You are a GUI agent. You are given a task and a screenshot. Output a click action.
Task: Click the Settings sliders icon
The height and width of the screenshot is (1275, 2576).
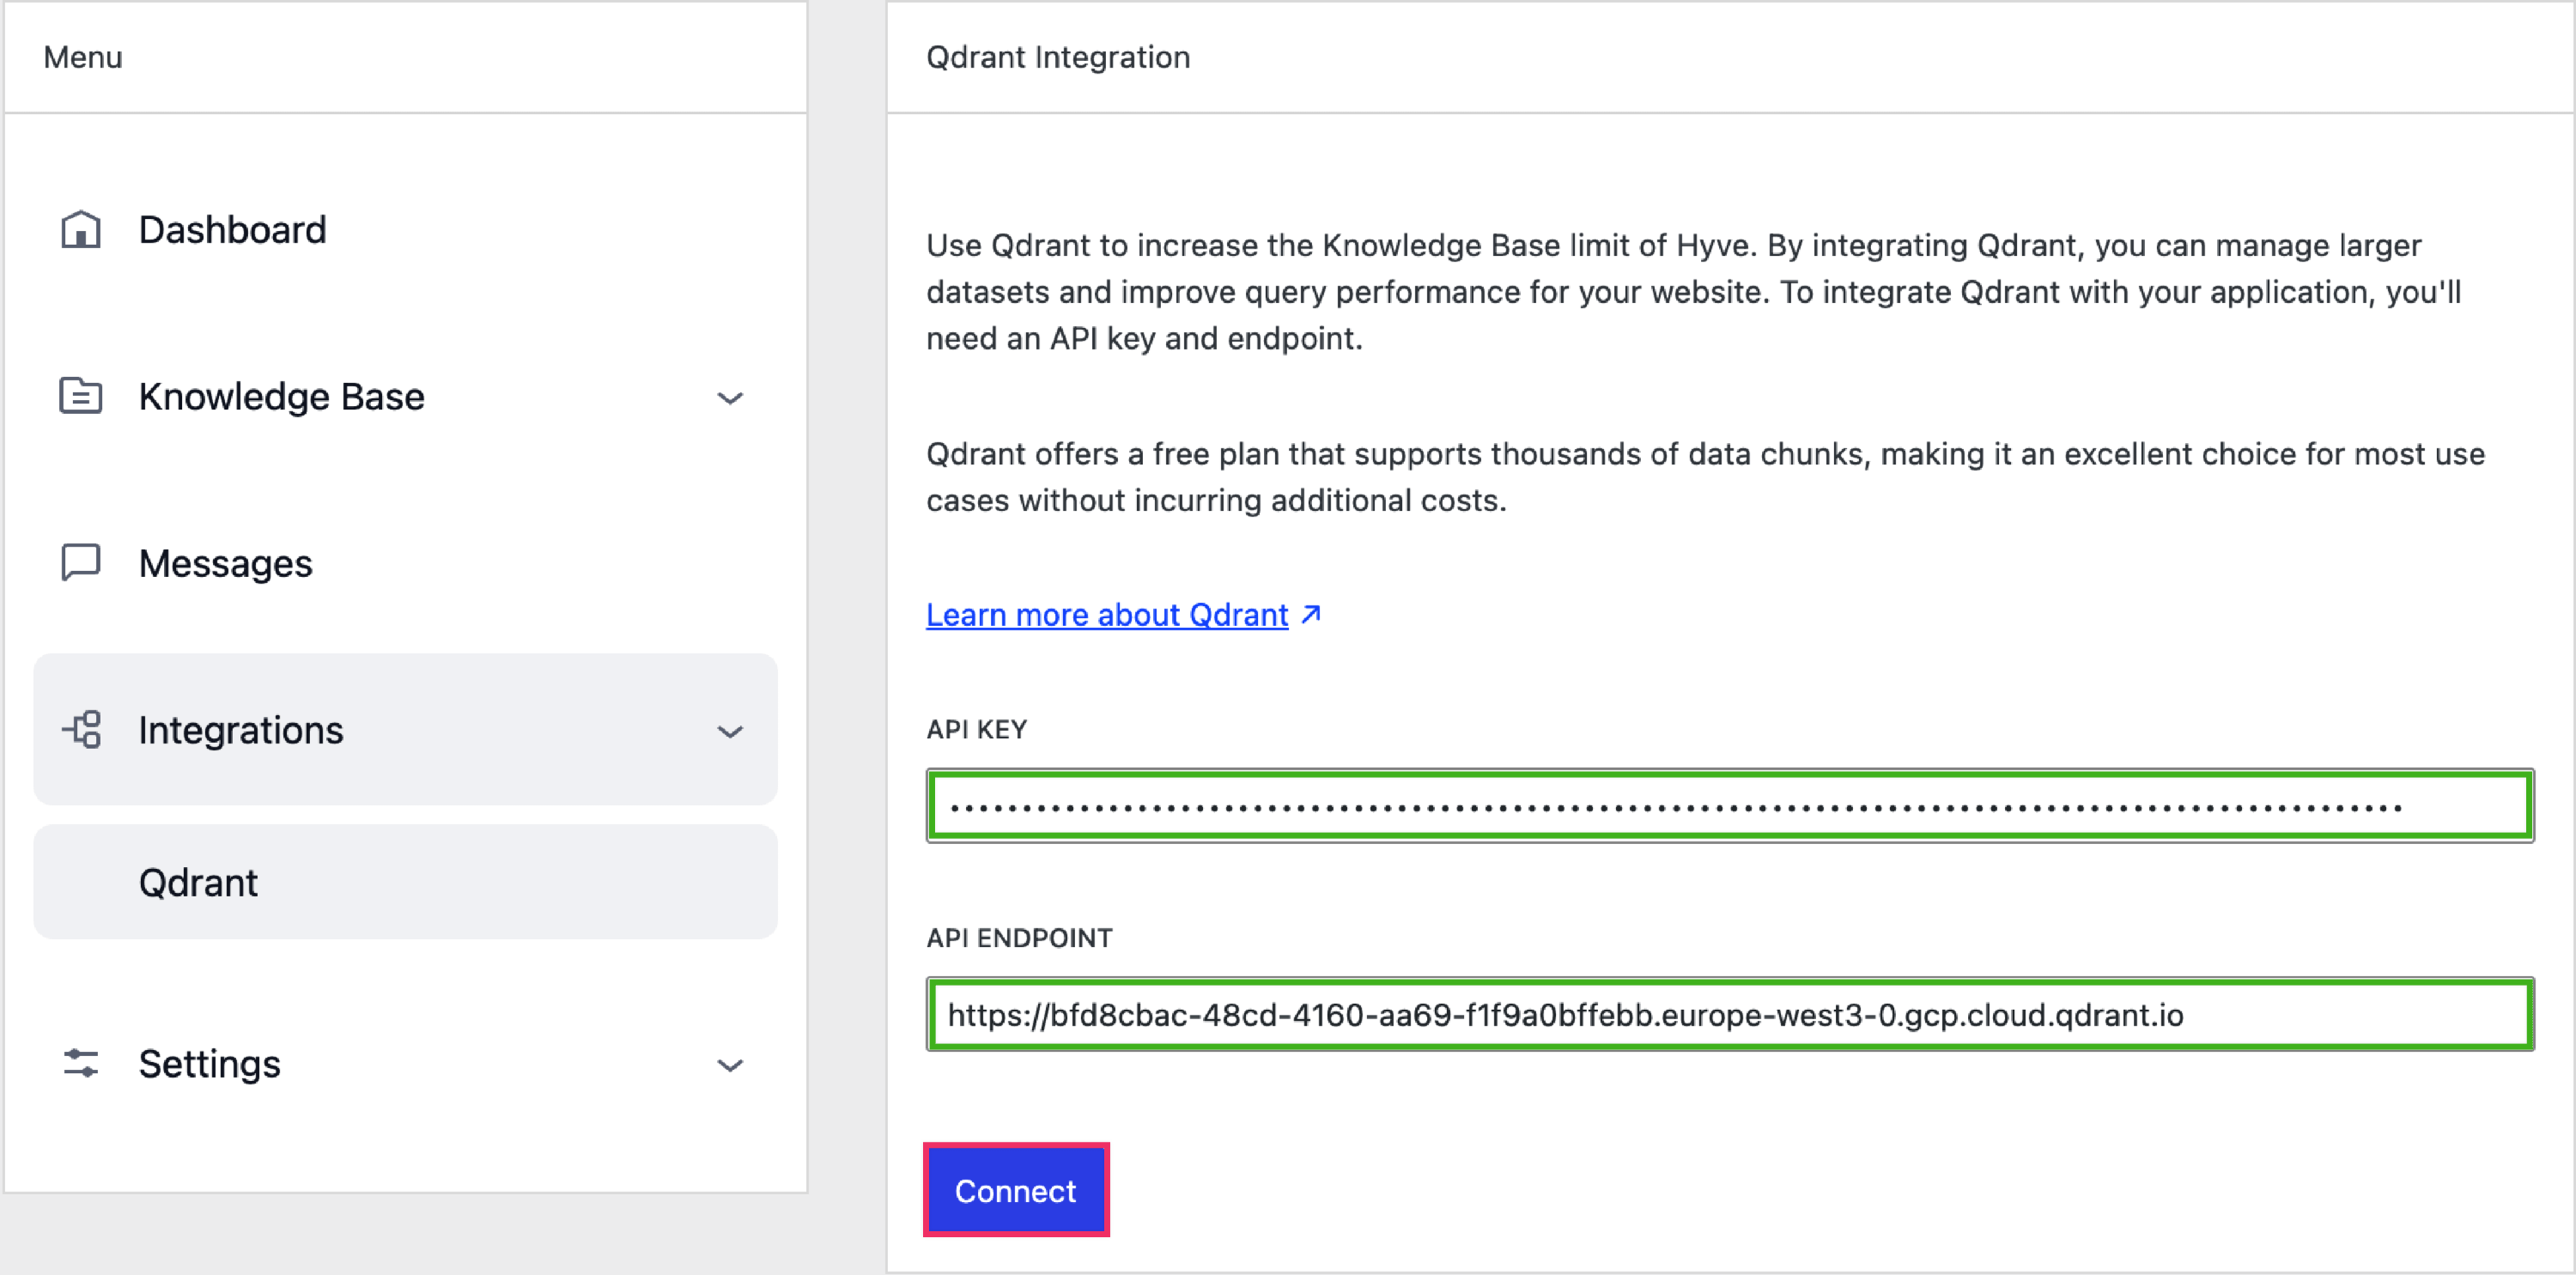click(x=81, y=1064)
